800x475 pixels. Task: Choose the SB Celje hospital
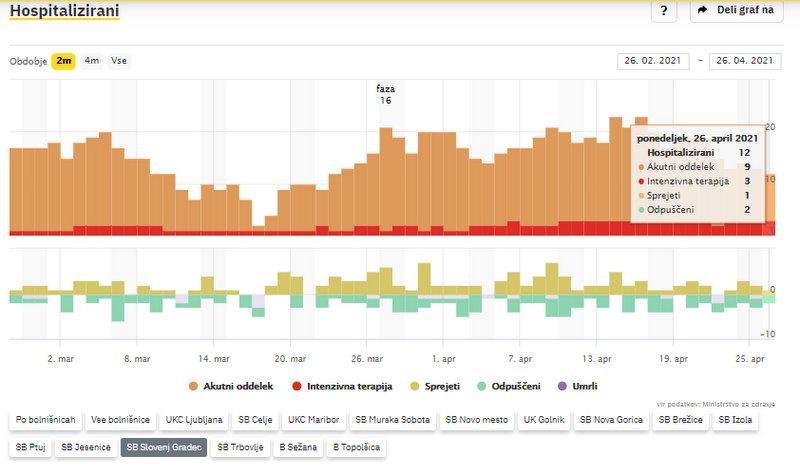point(255,421)
